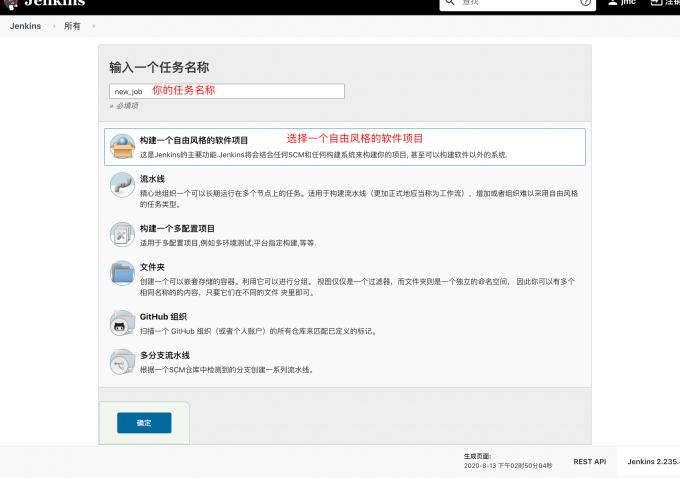Click the user profile icon in header
Screen dimensions: 680x478
tap(612, 2)
